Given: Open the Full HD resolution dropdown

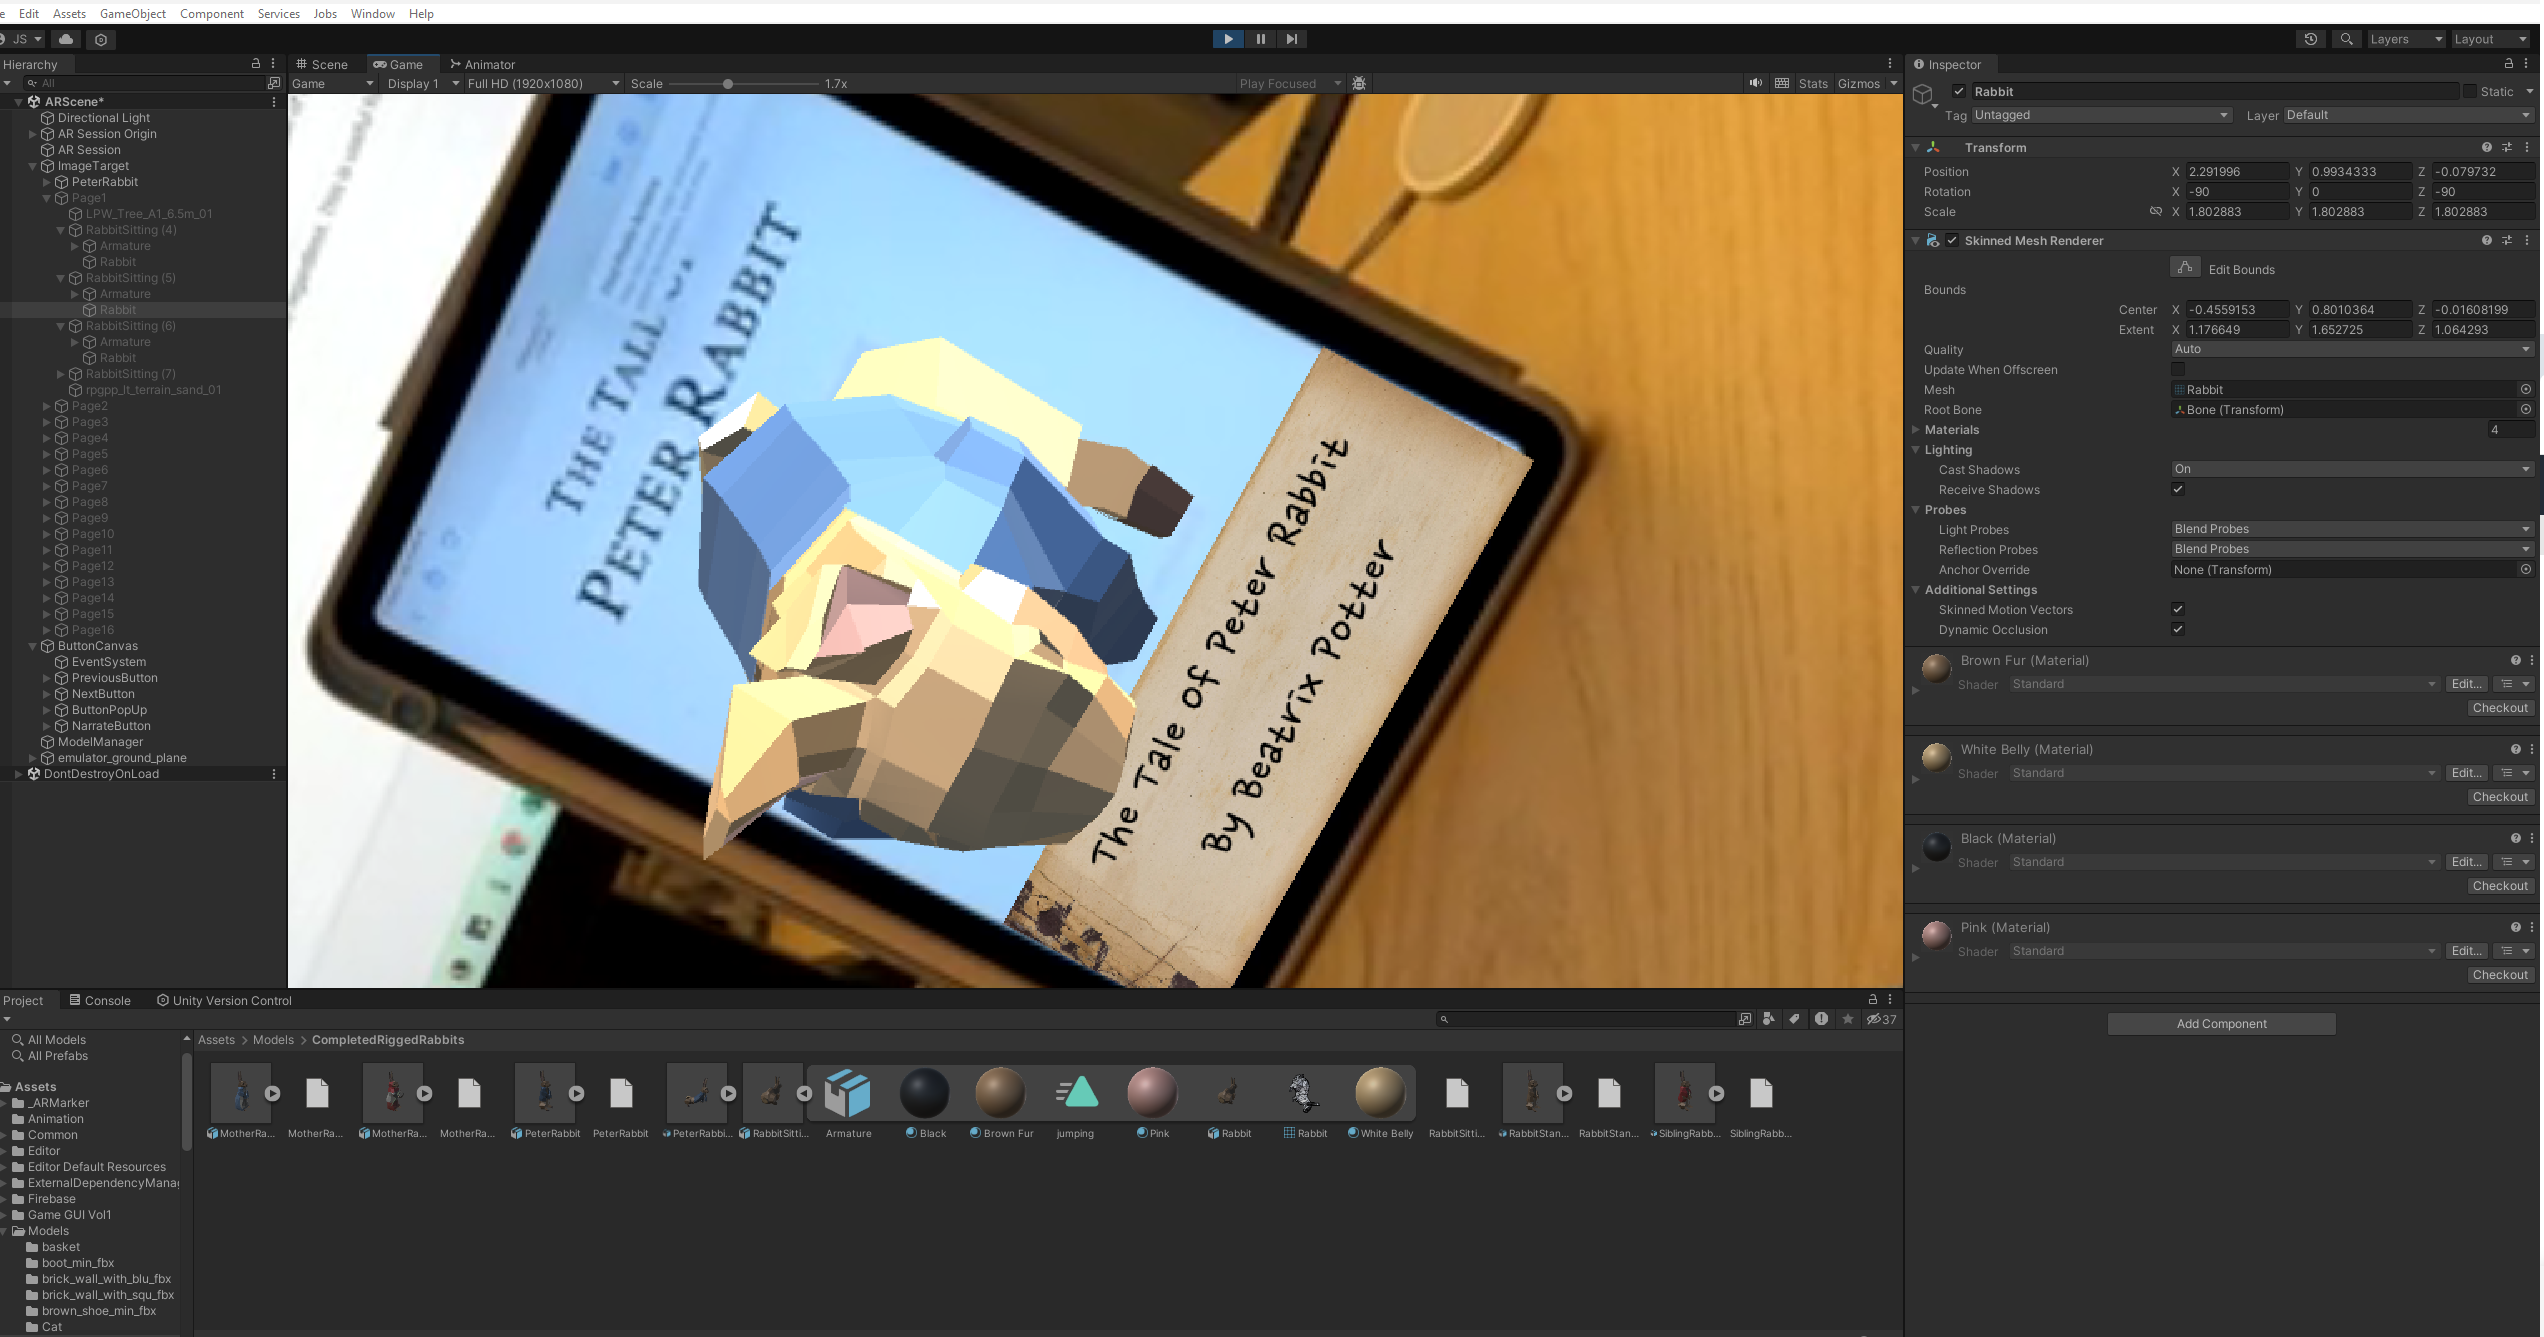Looking at the screenshot, I should click(x=543, y=84).
